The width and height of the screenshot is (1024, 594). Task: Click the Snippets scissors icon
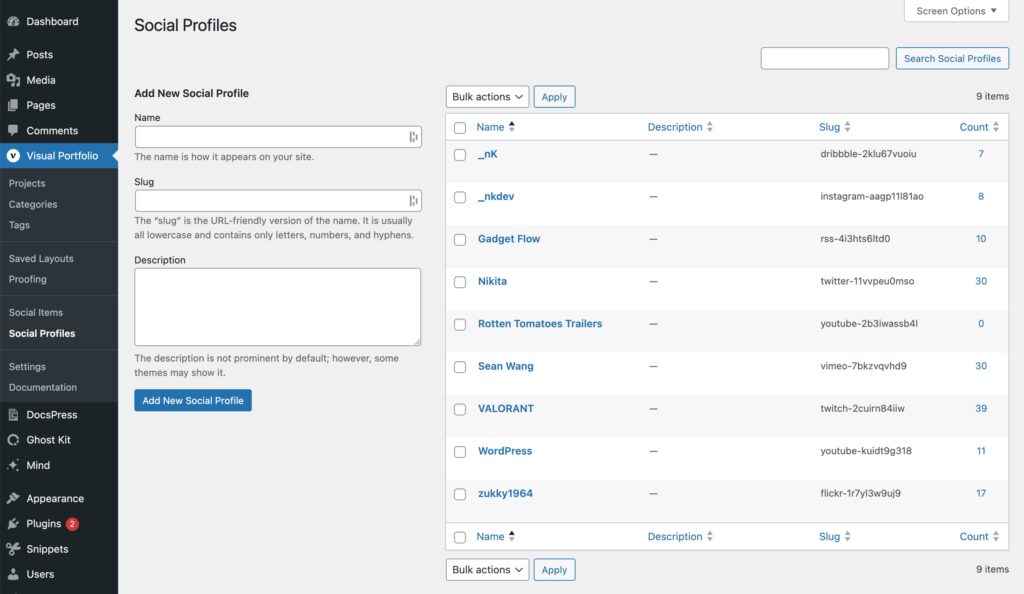click(x=13, y=549)
